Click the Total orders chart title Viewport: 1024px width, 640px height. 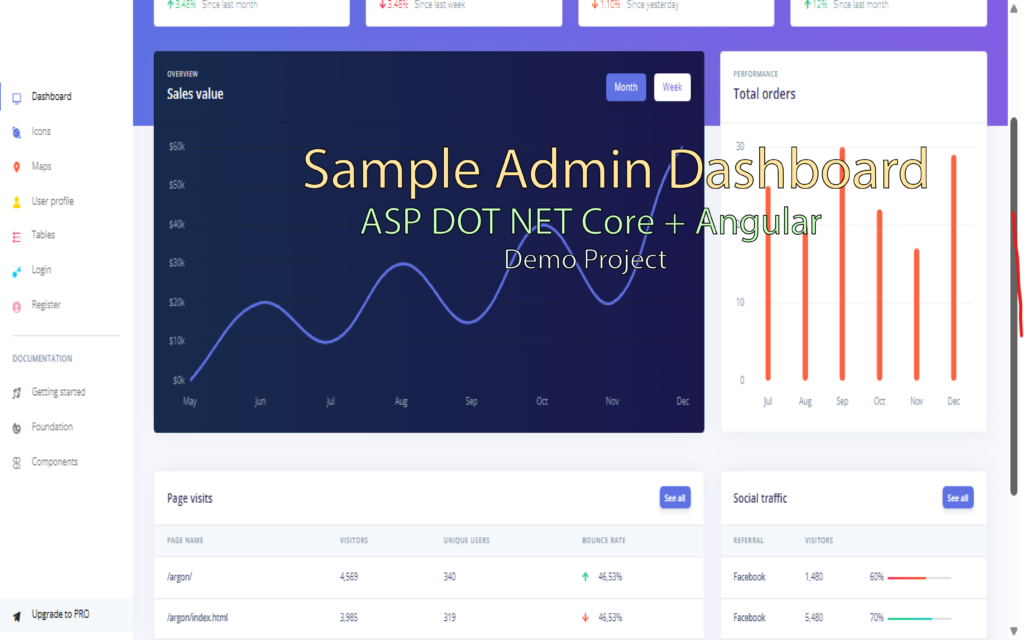[764, 94]
